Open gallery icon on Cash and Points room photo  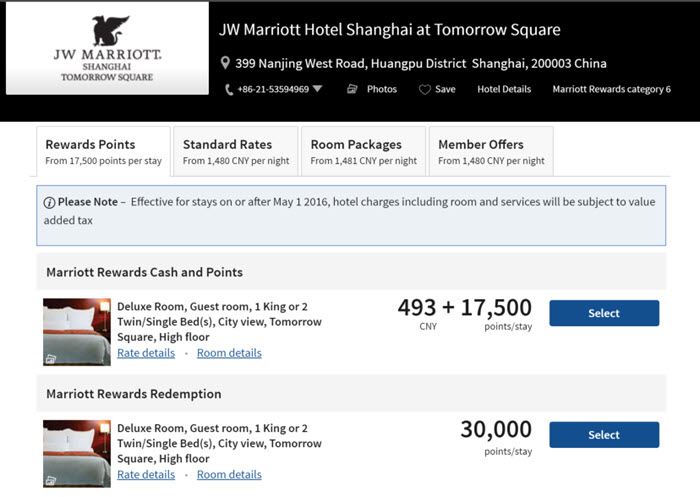click(x=51, y=359)
